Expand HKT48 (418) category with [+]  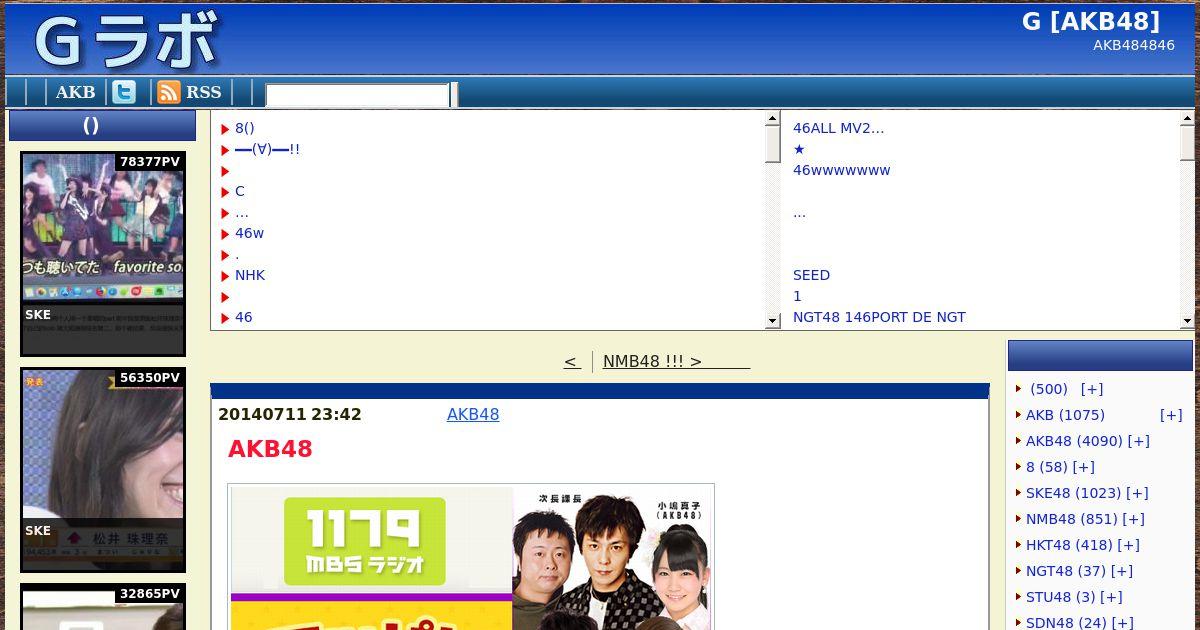[1128, 545]
